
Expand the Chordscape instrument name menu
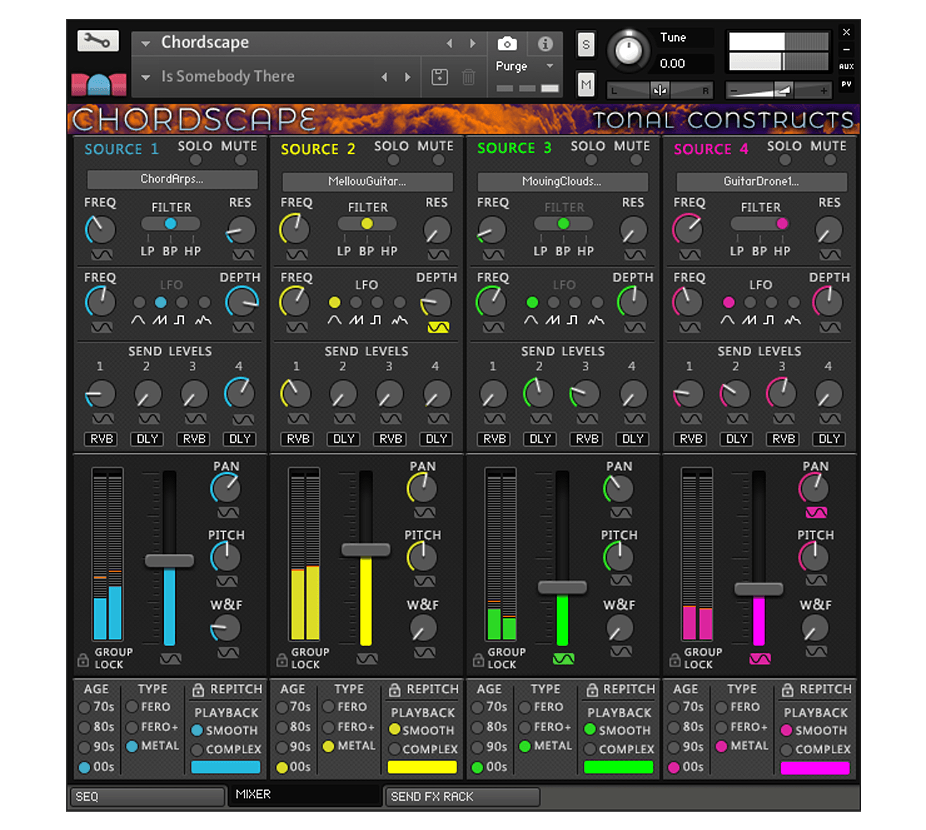click(146, 43)
